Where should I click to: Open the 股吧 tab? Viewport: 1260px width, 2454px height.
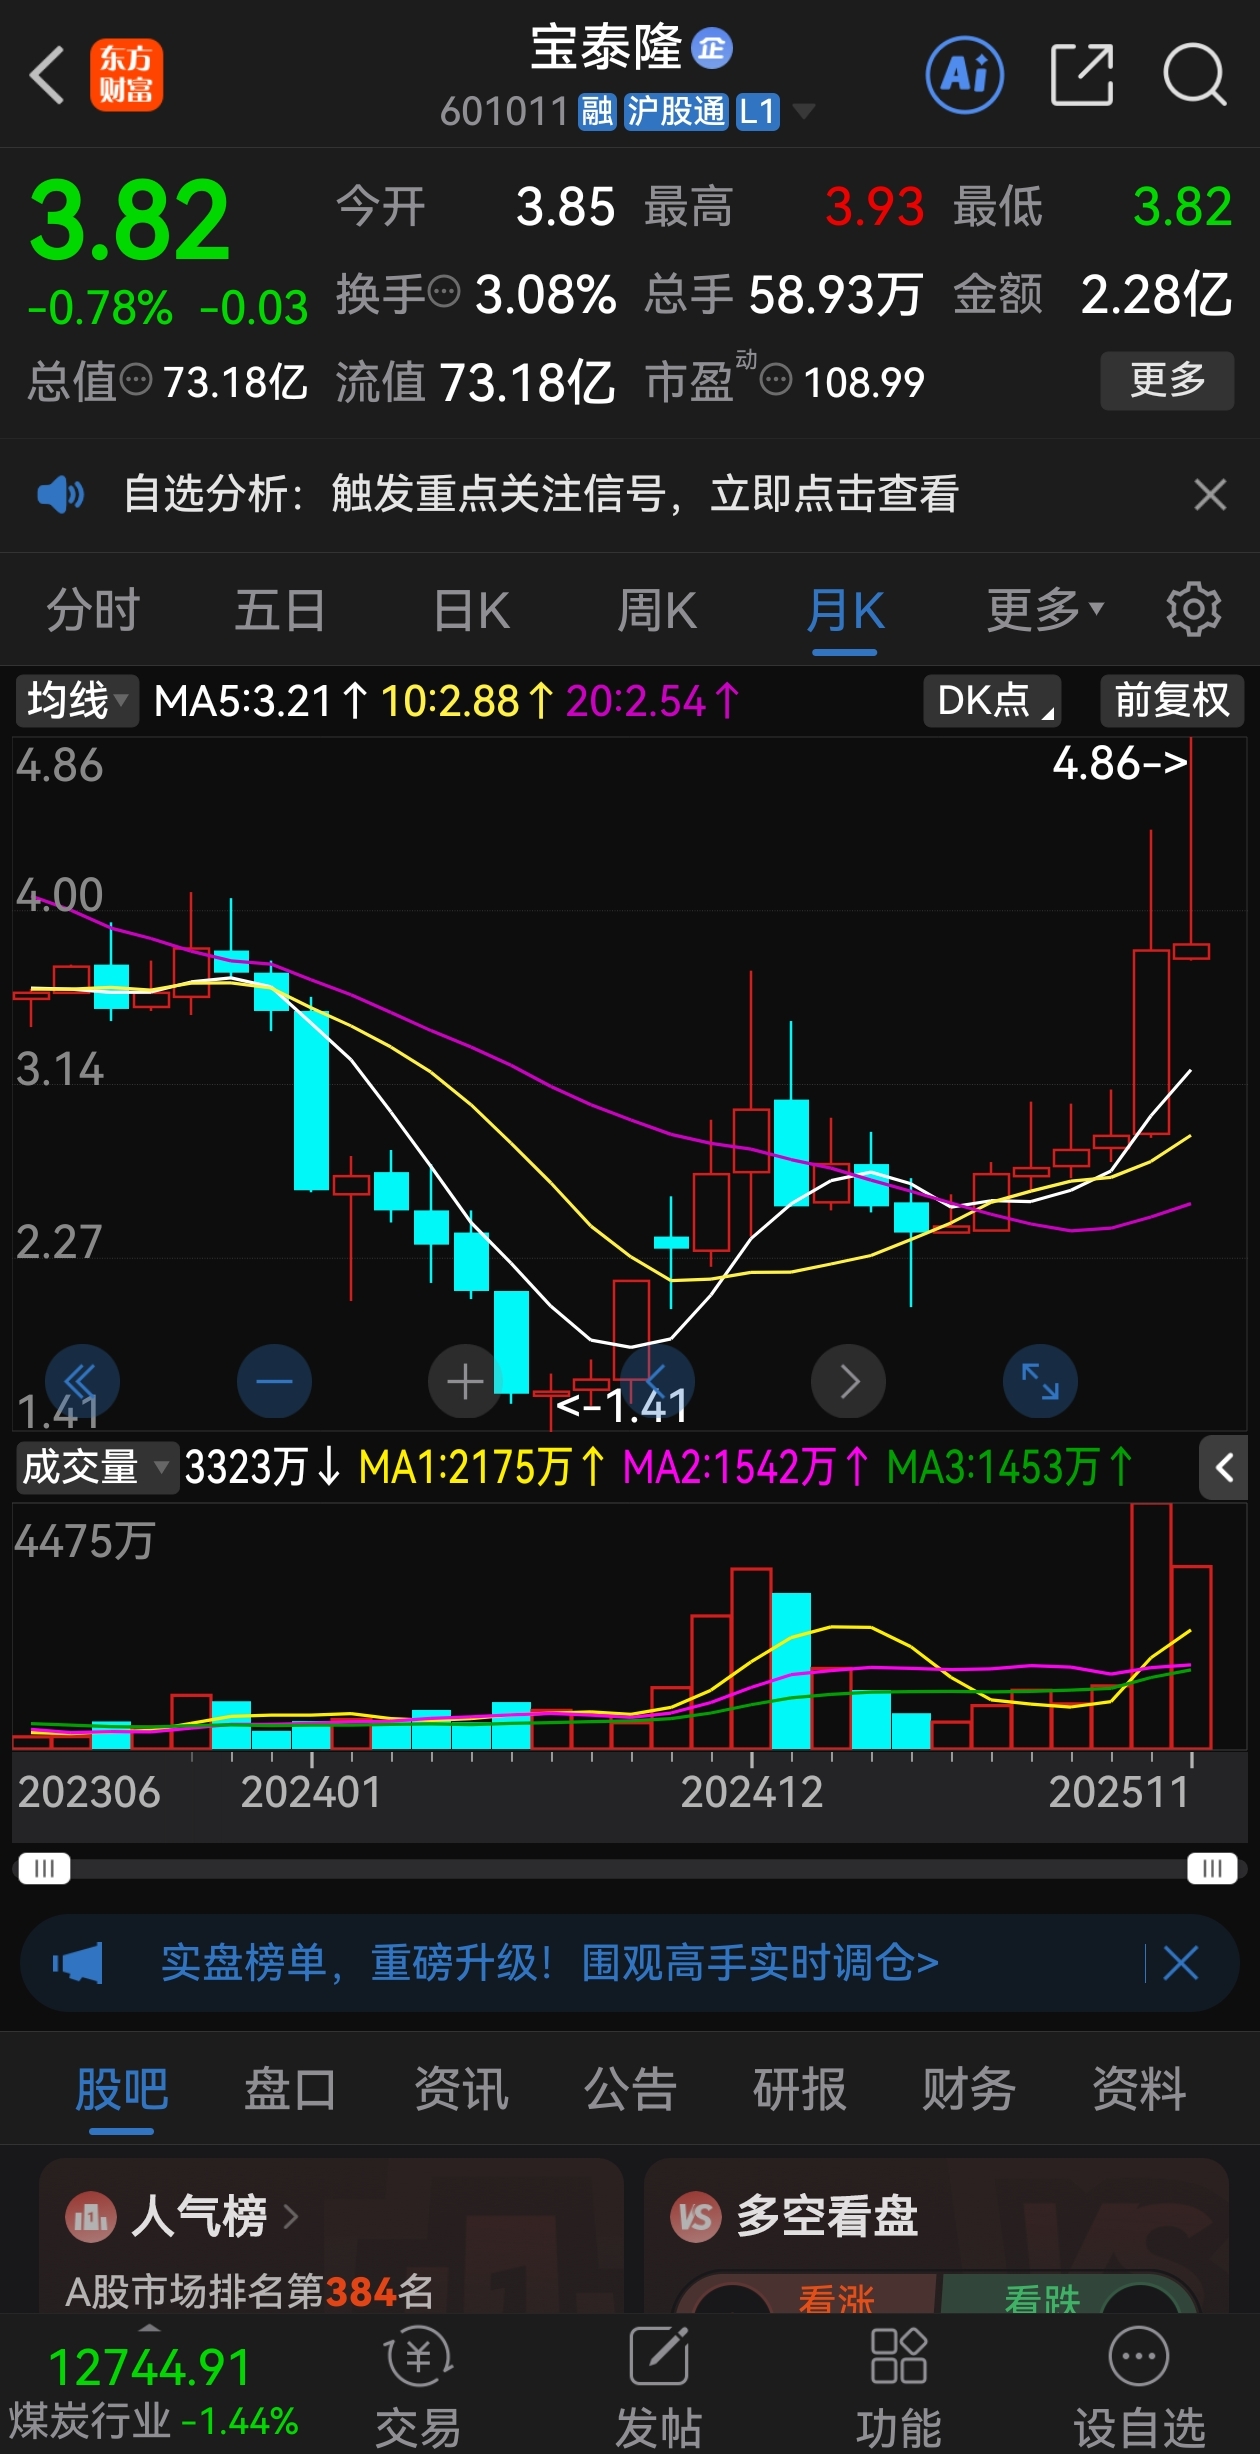click(x=122, y=2088)
